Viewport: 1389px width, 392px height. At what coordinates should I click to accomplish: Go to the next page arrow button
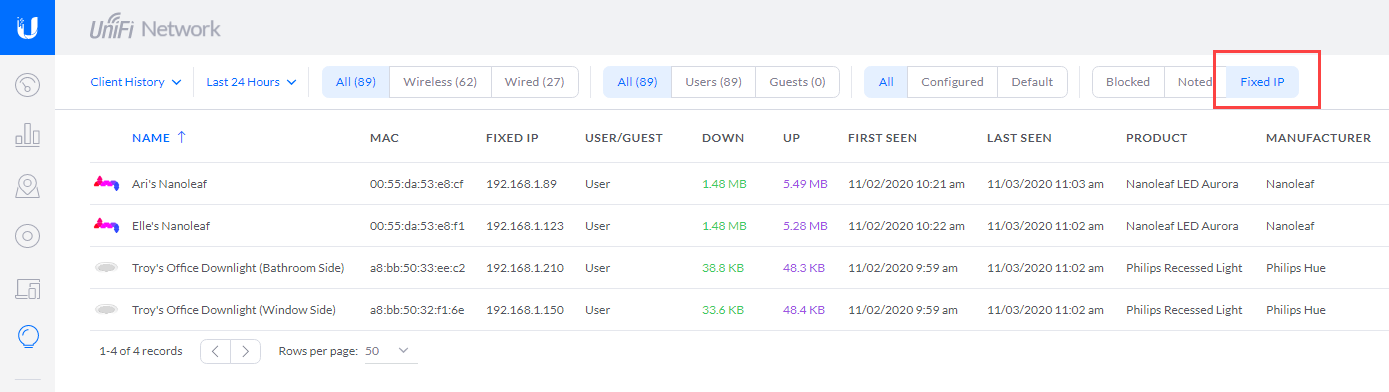[x=246, y=351]
